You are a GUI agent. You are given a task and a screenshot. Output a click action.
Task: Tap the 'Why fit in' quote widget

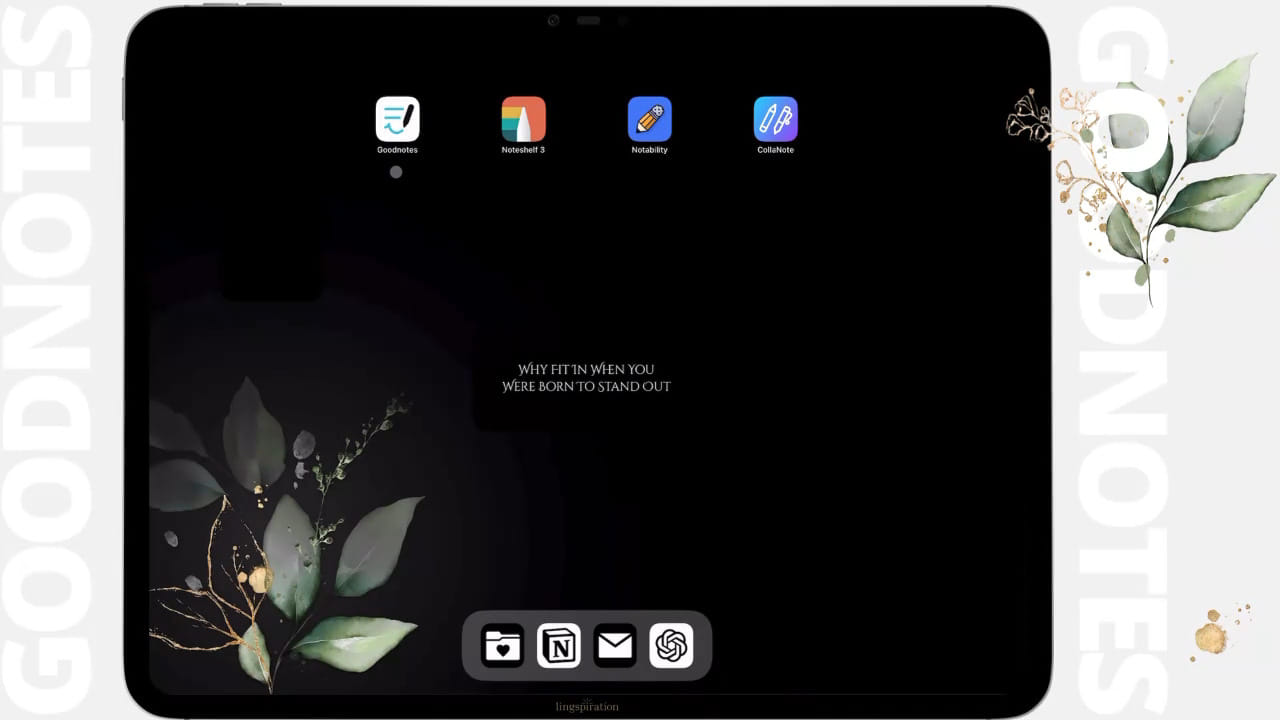(x=586, y=378)
